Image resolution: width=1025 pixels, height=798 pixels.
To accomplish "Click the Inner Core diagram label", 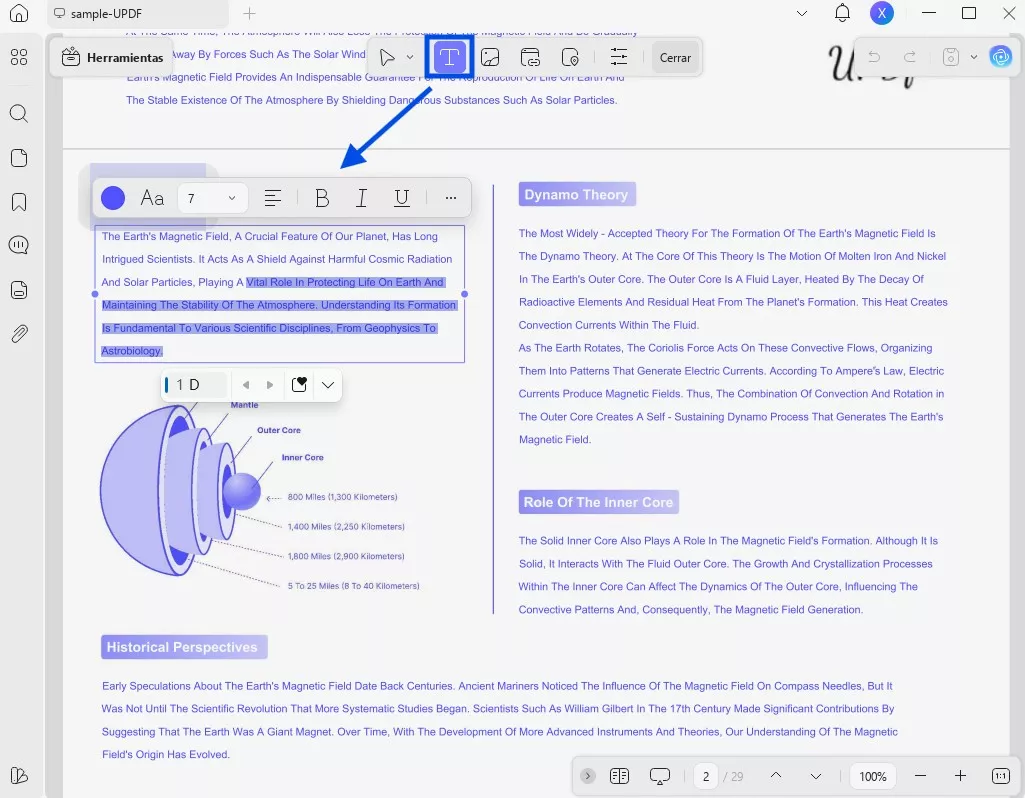I will click(303, 457).
